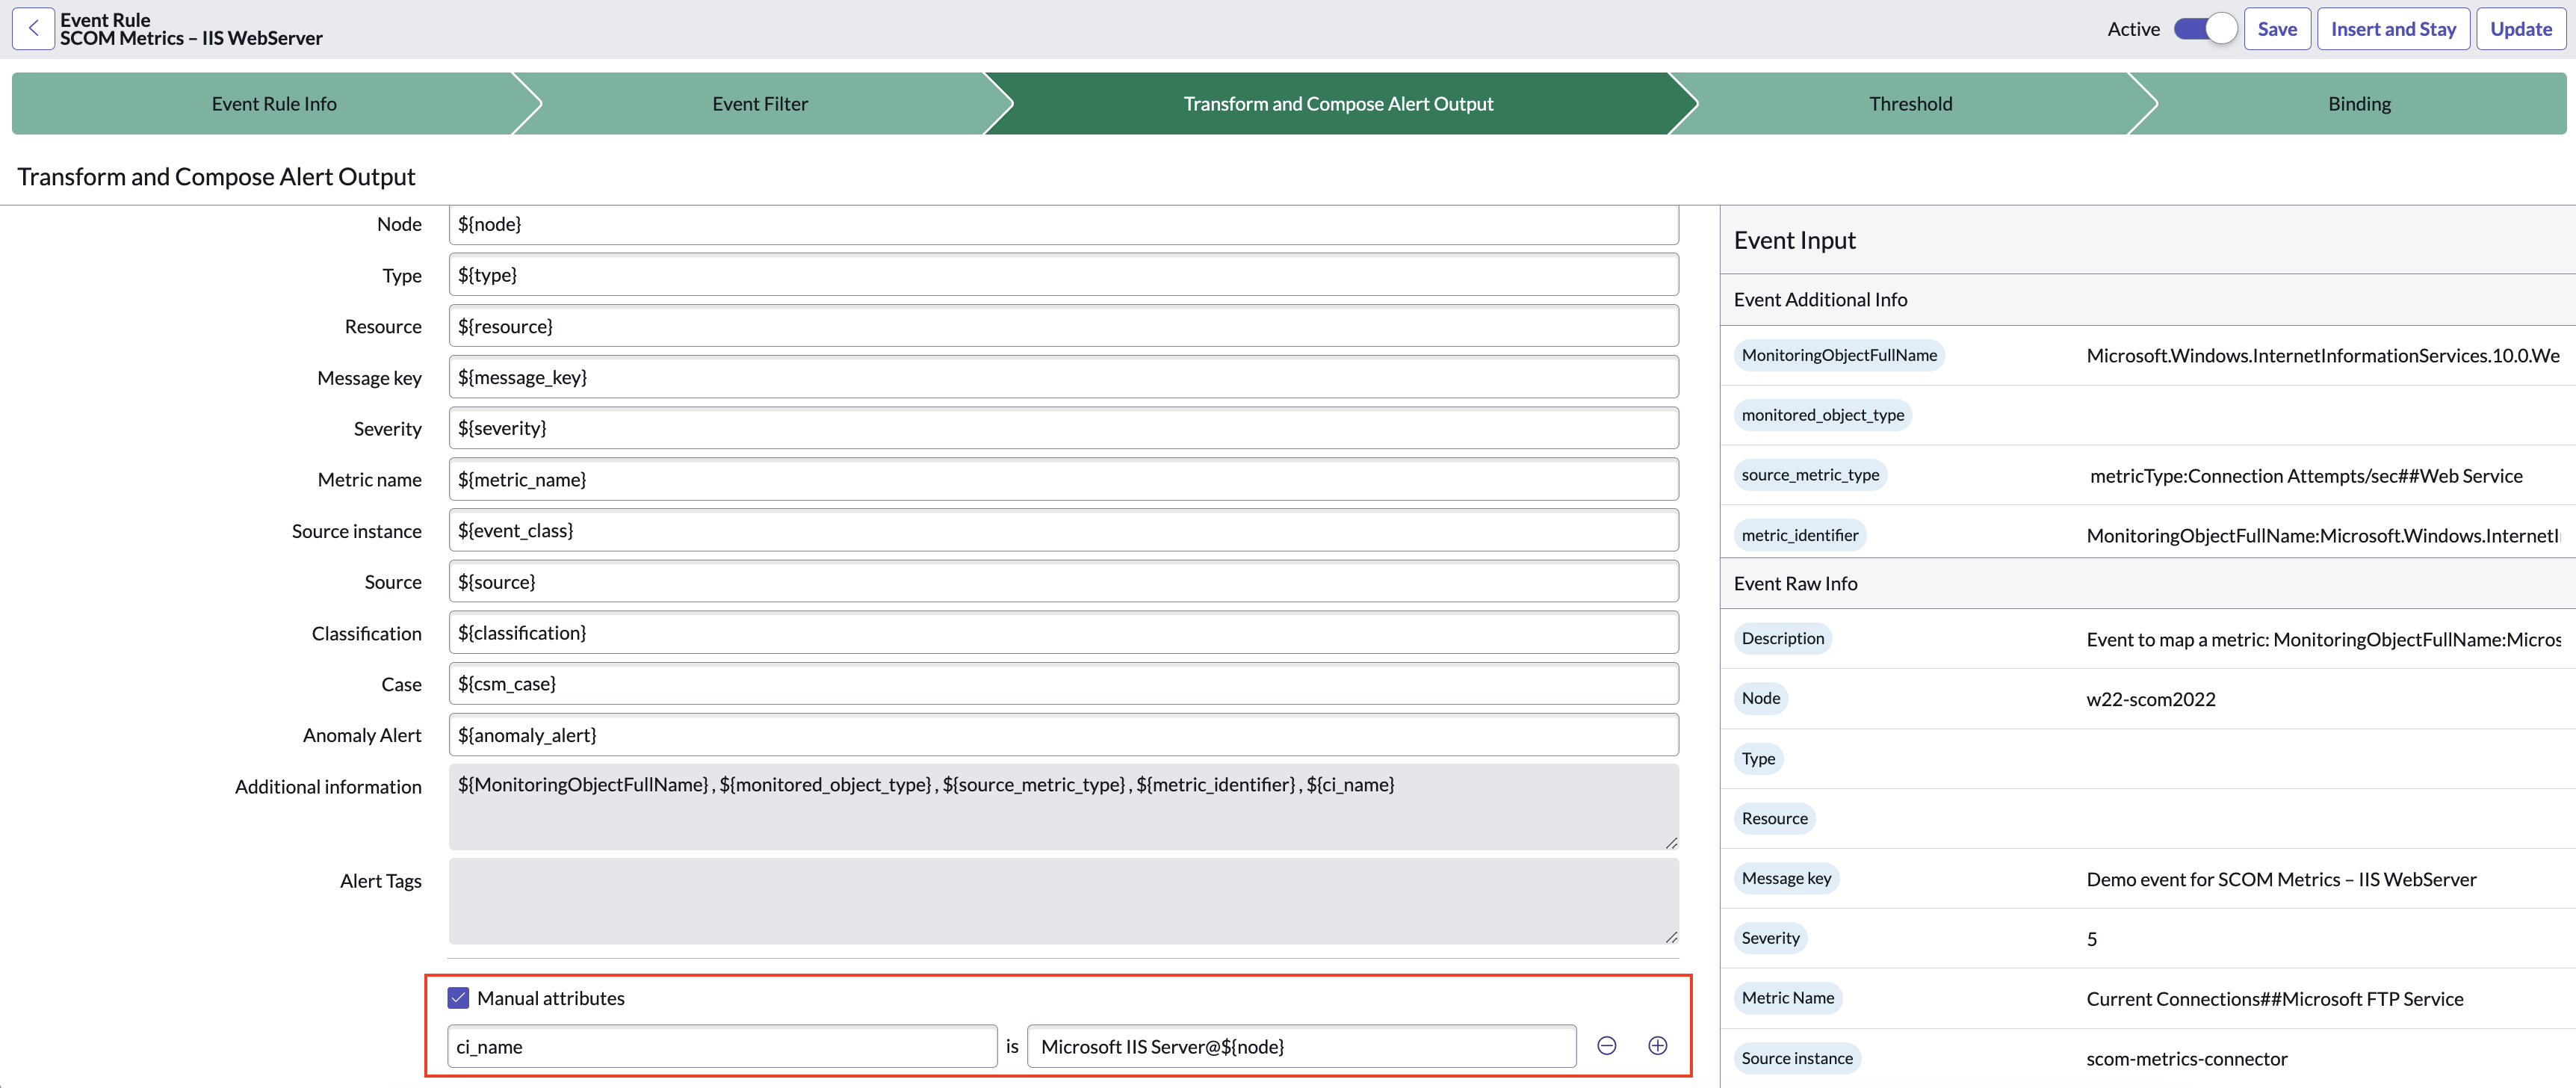Click the 'metricType:Connection Attempts/sec##Web Service' value
2576x1088 pixels.
[x=2306, y=476]
